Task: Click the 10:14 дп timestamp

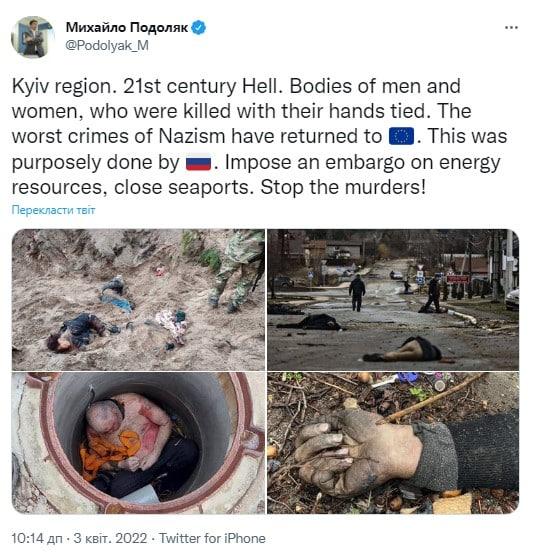Action: (x=37, y=538)
